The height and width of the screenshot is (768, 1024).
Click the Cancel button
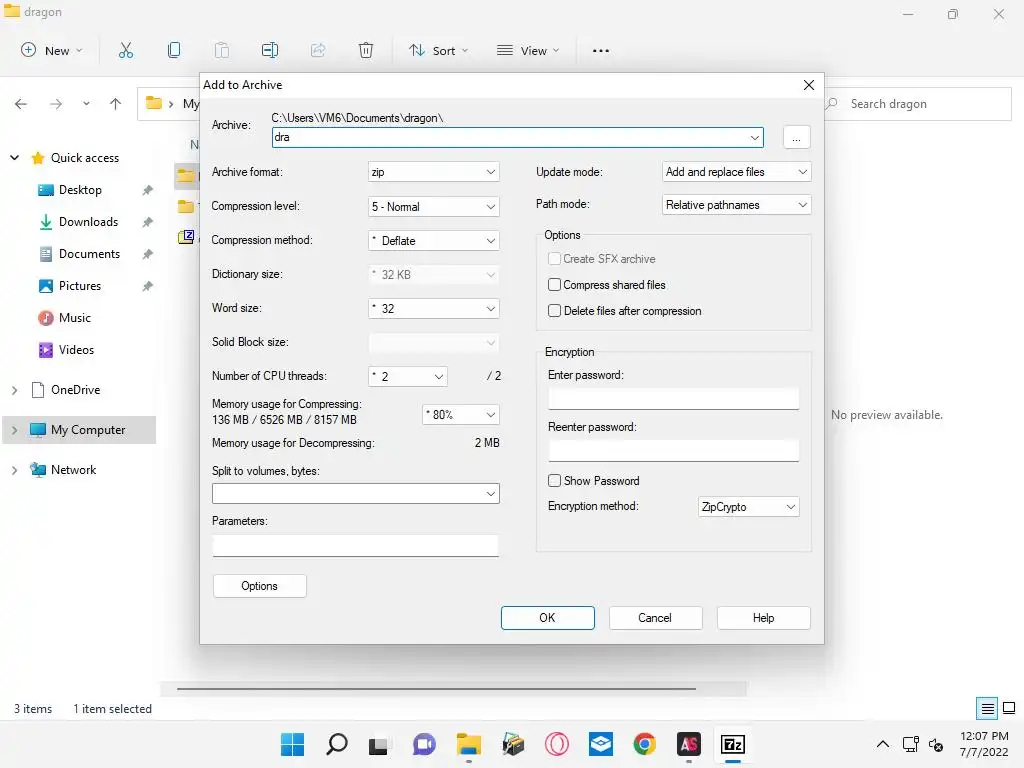655,618
